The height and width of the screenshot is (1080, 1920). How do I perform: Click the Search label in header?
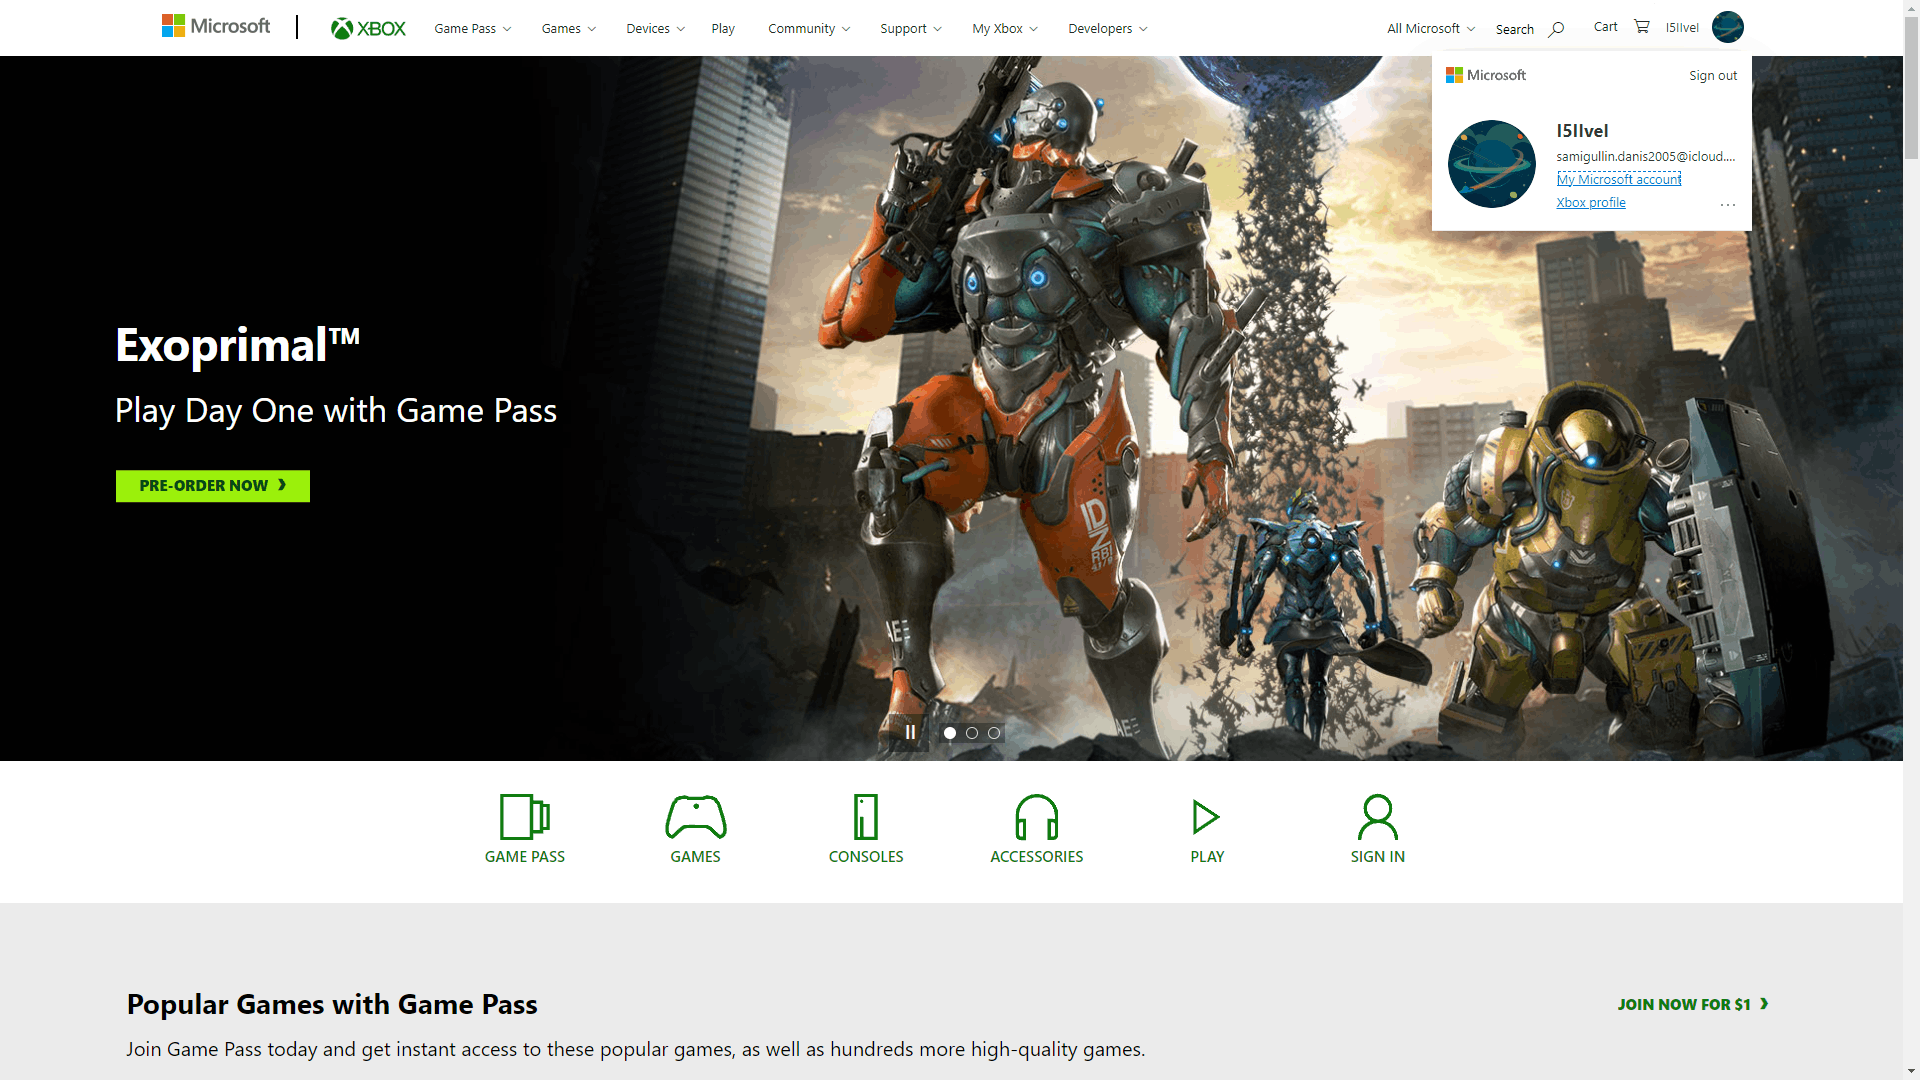[1514, 29]
